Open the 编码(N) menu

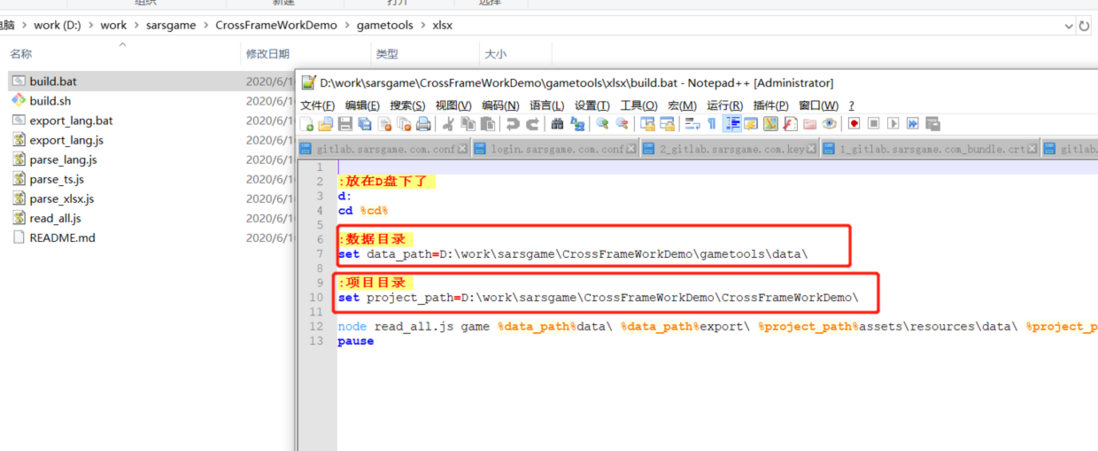click(x=501, y=106)
